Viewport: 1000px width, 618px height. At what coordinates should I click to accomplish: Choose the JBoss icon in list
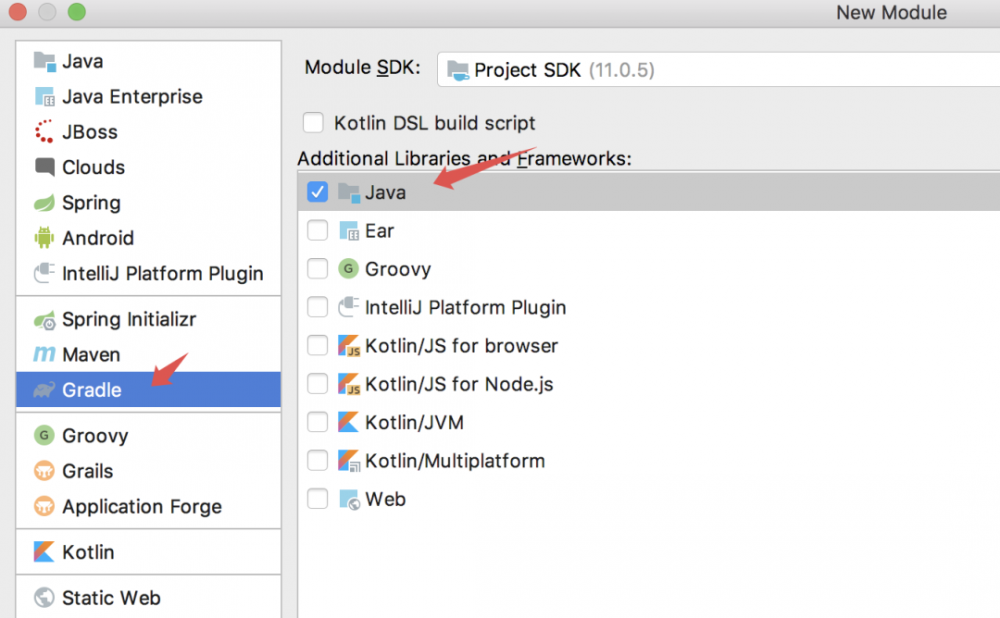click(44, 132)
